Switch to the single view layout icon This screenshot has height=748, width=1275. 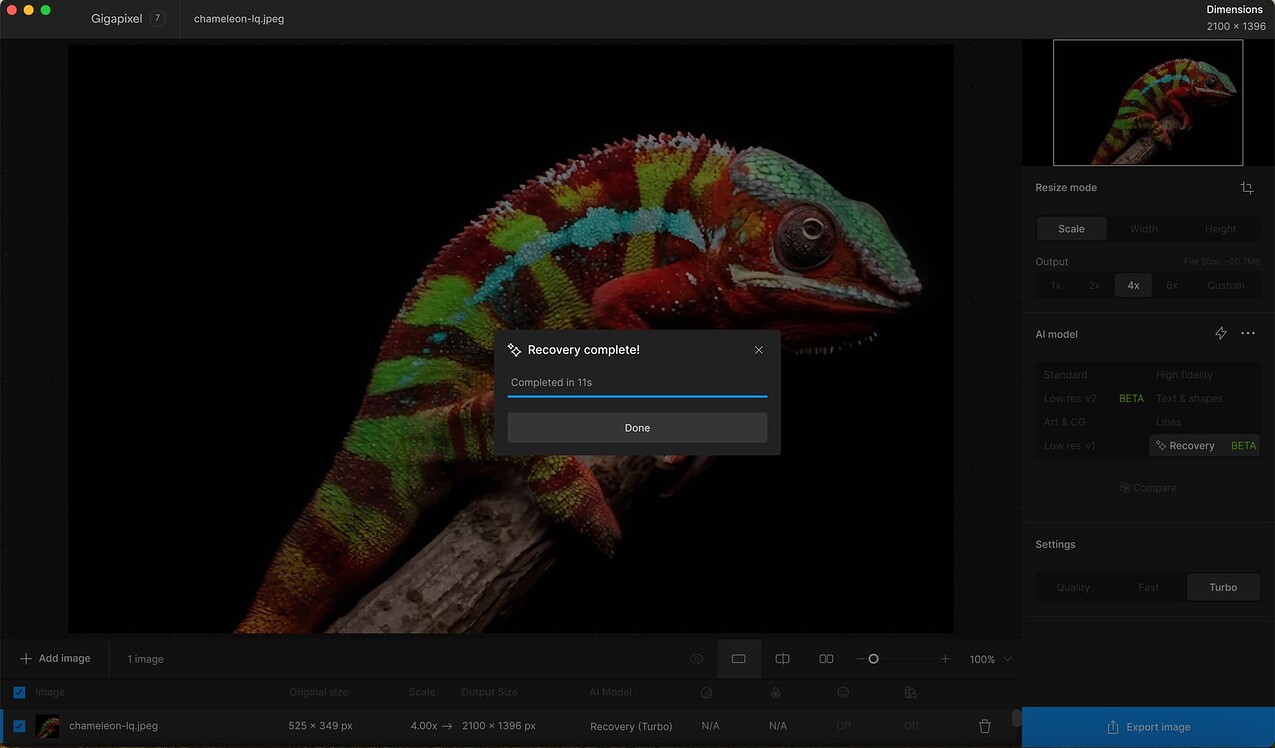[739, 659]
